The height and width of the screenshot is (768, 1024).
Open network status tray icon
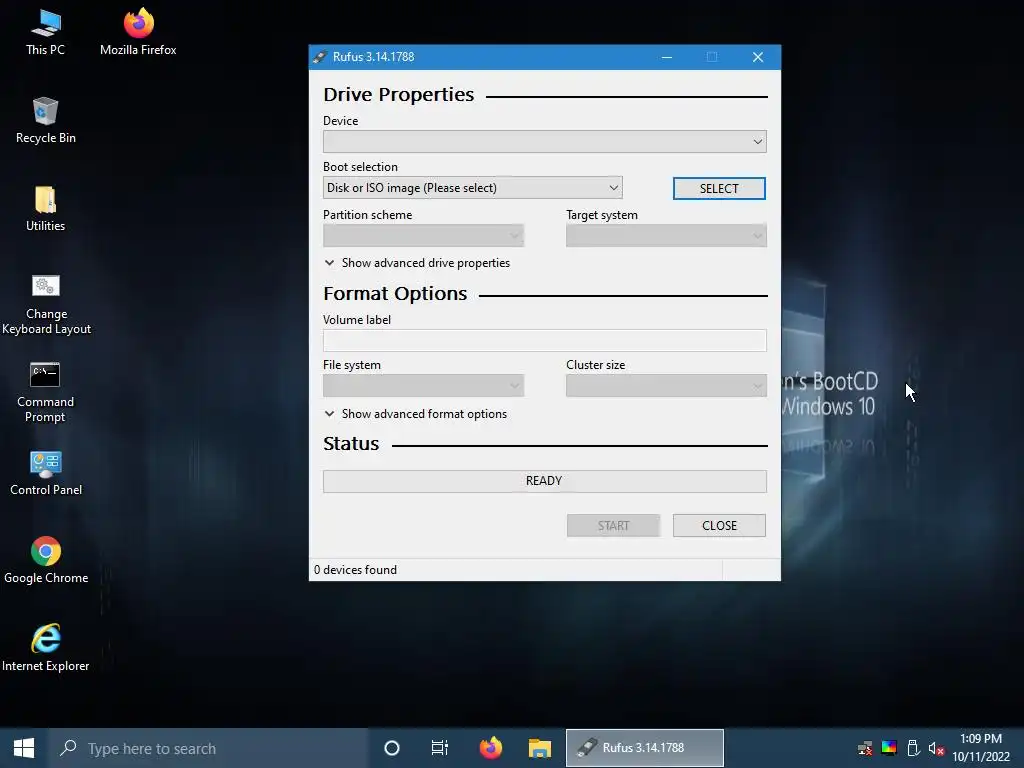(x=865, y=748)
